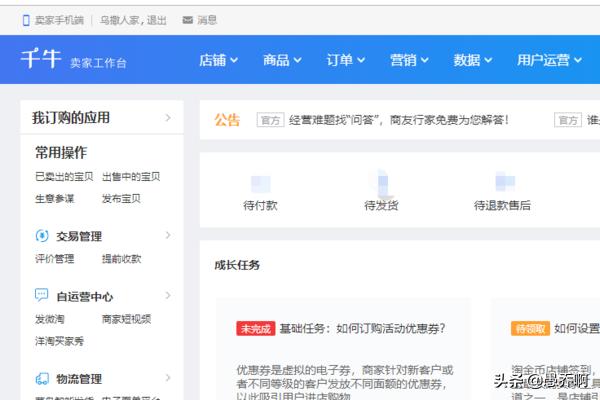Click the 千牛 logo

pos(41,59)
